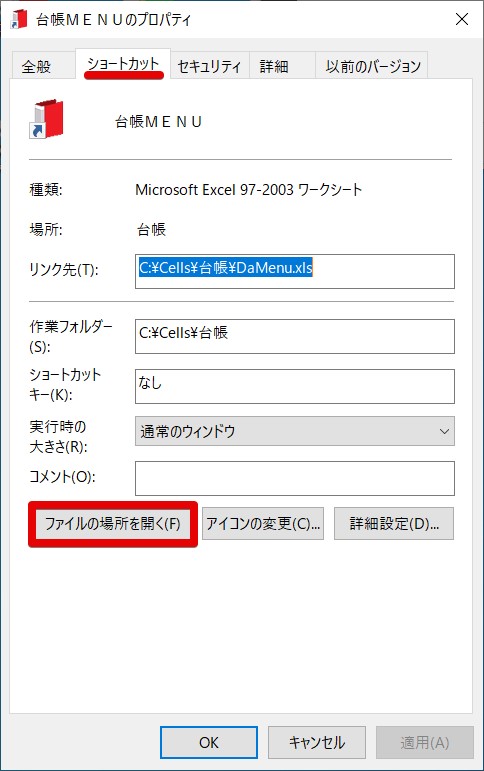
Task: Switch to 以前のバージョン tab
Action: (x=372, y=66)
